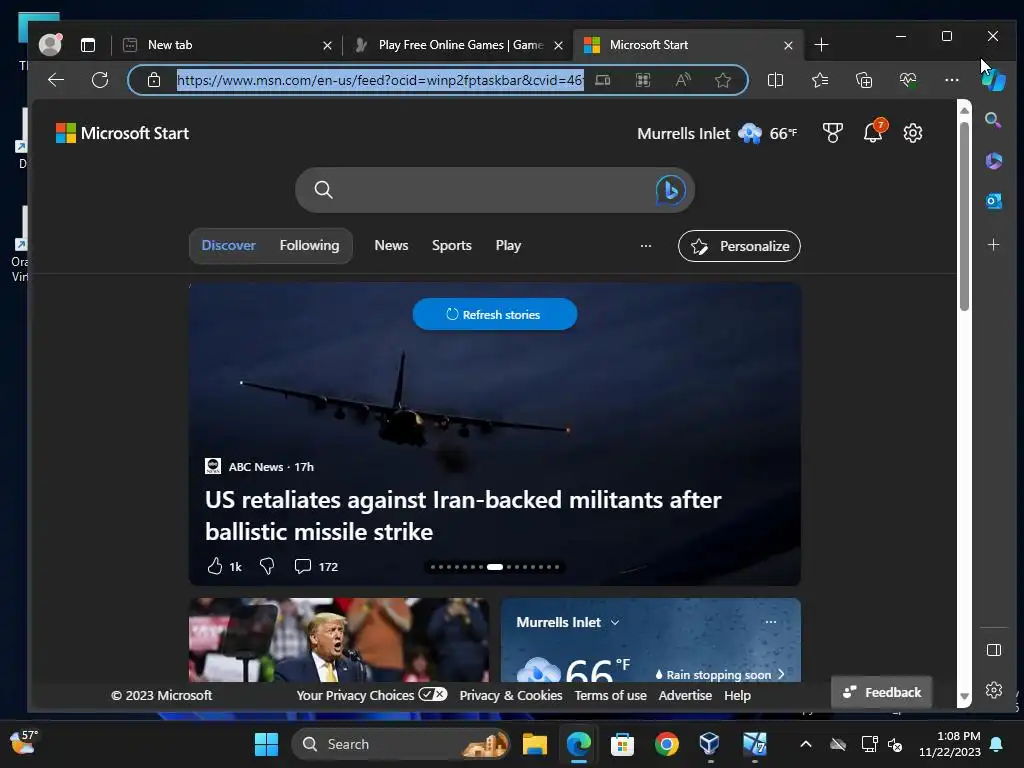
Task: Open Windows Start menu
Action: 266,744
